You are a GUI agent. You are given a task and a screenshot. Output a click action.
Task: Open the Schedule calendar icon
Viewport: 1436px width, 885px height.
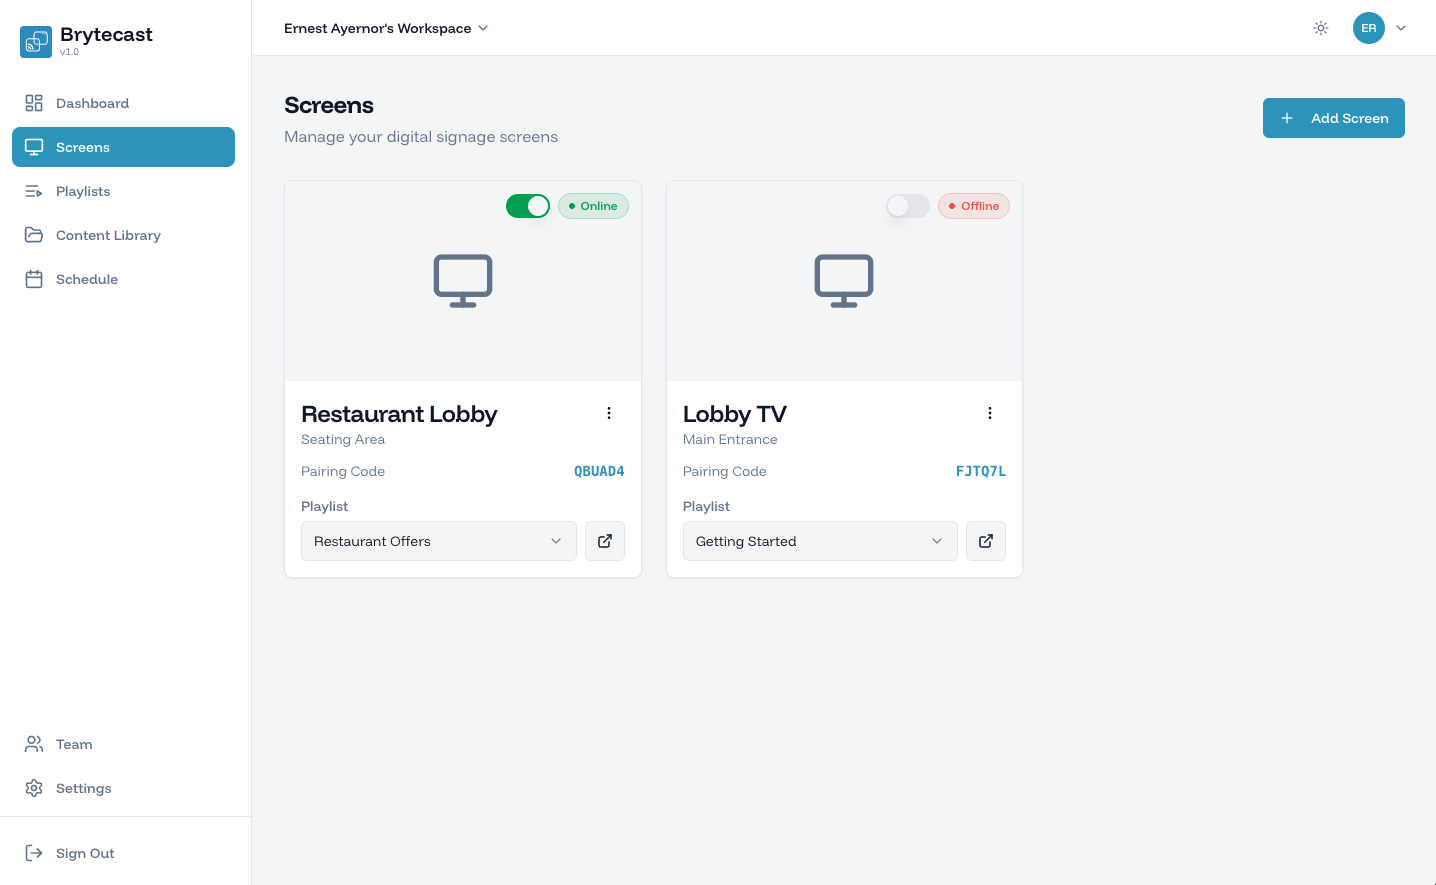33,279
